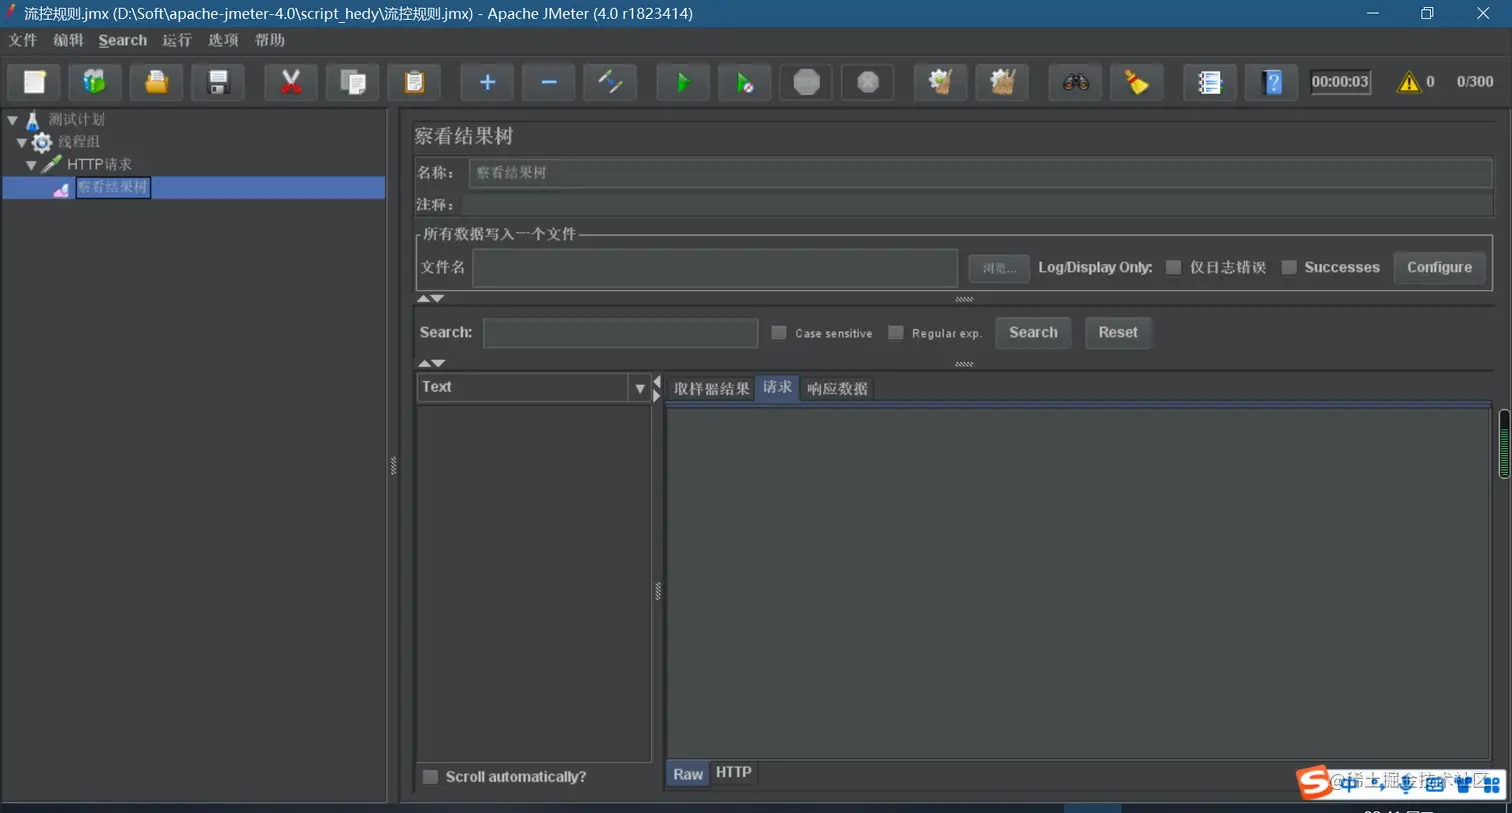1512x813 pixels.
Task: Paste from clipboard icon
Action: tap(414, 82)
